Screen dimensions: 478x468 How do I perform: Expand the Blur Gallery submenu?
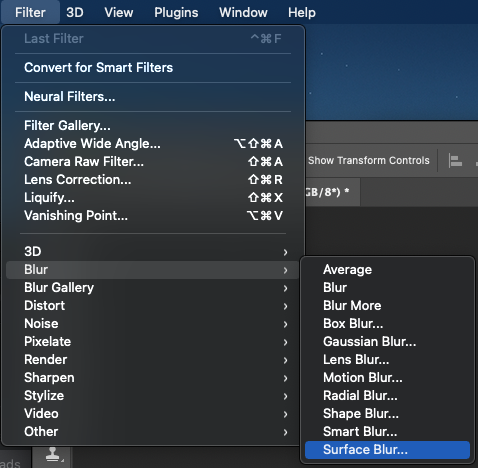coord(153,288)
